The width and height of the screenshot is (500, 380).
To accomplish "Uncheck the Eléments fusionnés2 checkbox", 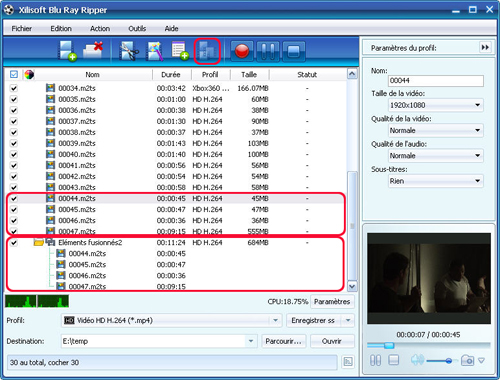I will tap(14, 242).
